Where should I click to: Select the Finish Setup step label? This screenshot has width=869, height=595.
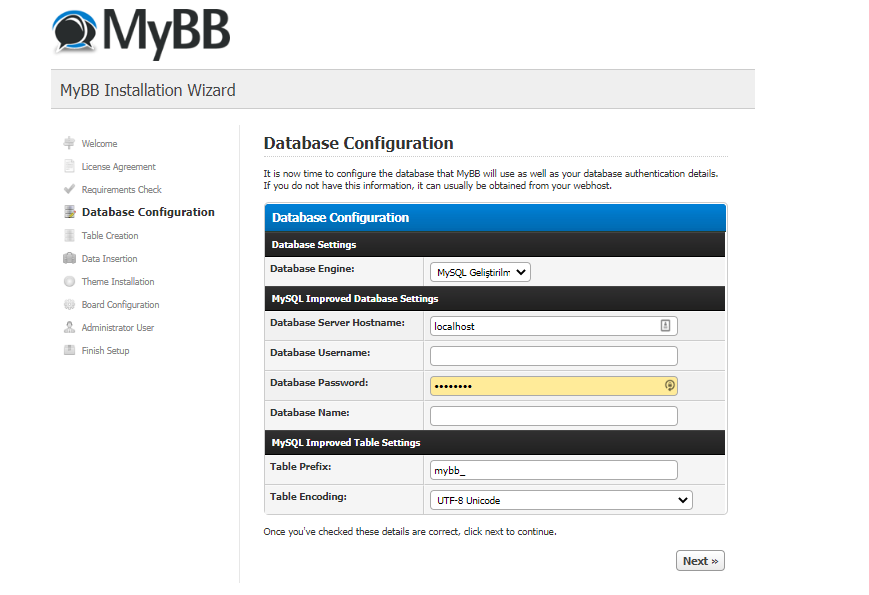click(105, 351)
